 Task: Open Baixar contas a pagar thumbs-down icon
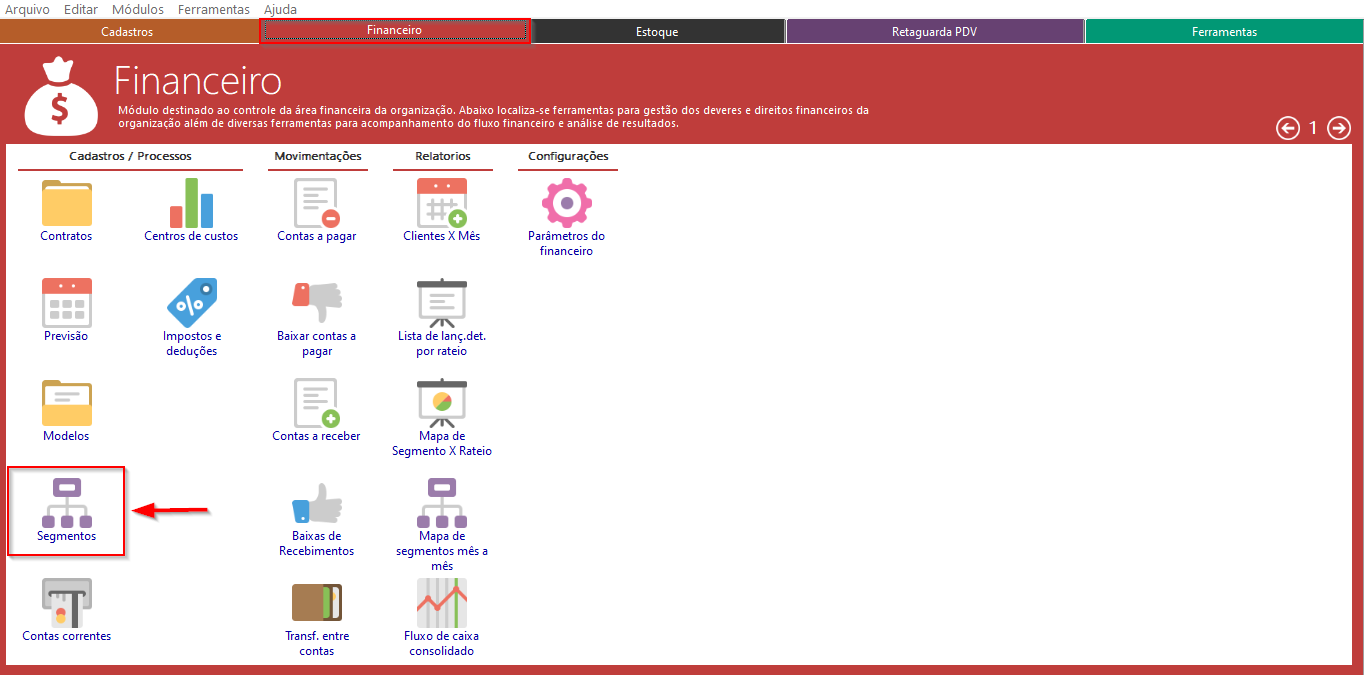point(316,303)
